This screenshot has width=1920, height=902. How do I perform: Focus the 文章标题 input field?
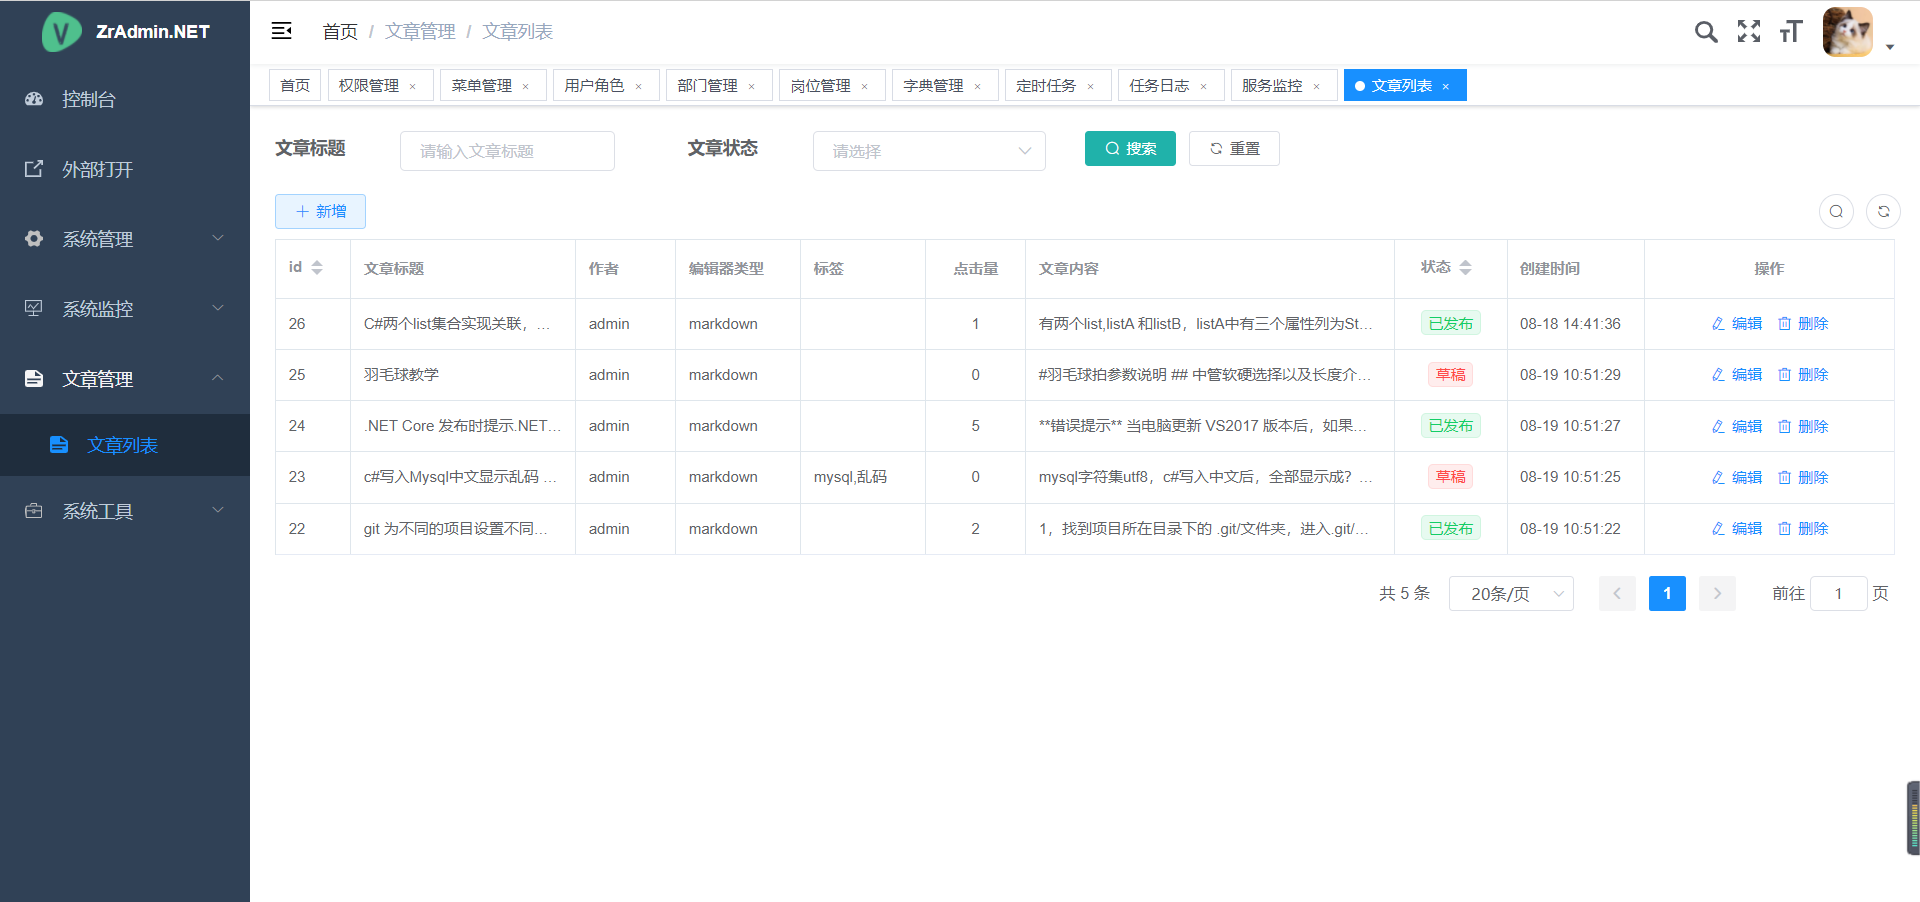[x=507, y=151]
